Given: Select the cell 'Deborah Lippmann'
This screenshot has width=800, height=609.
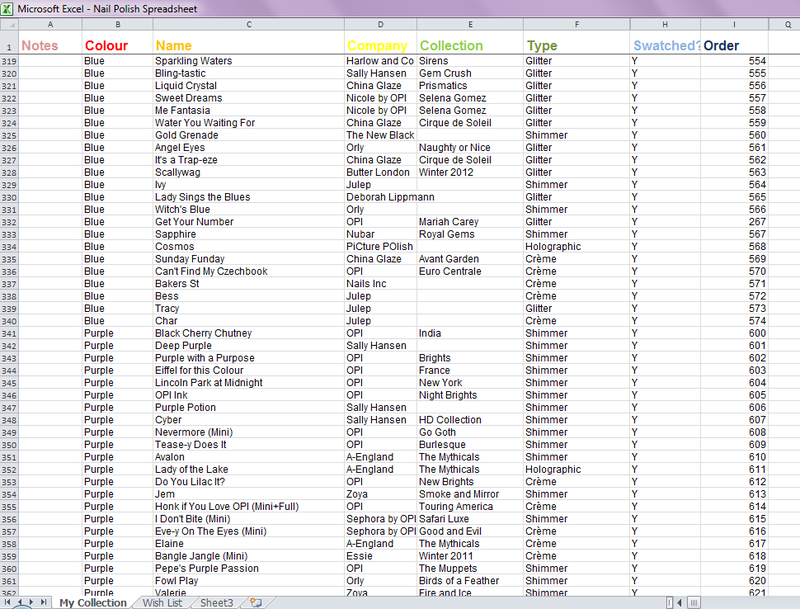Looking at the screenshot, I should click(x=381, y=197).
